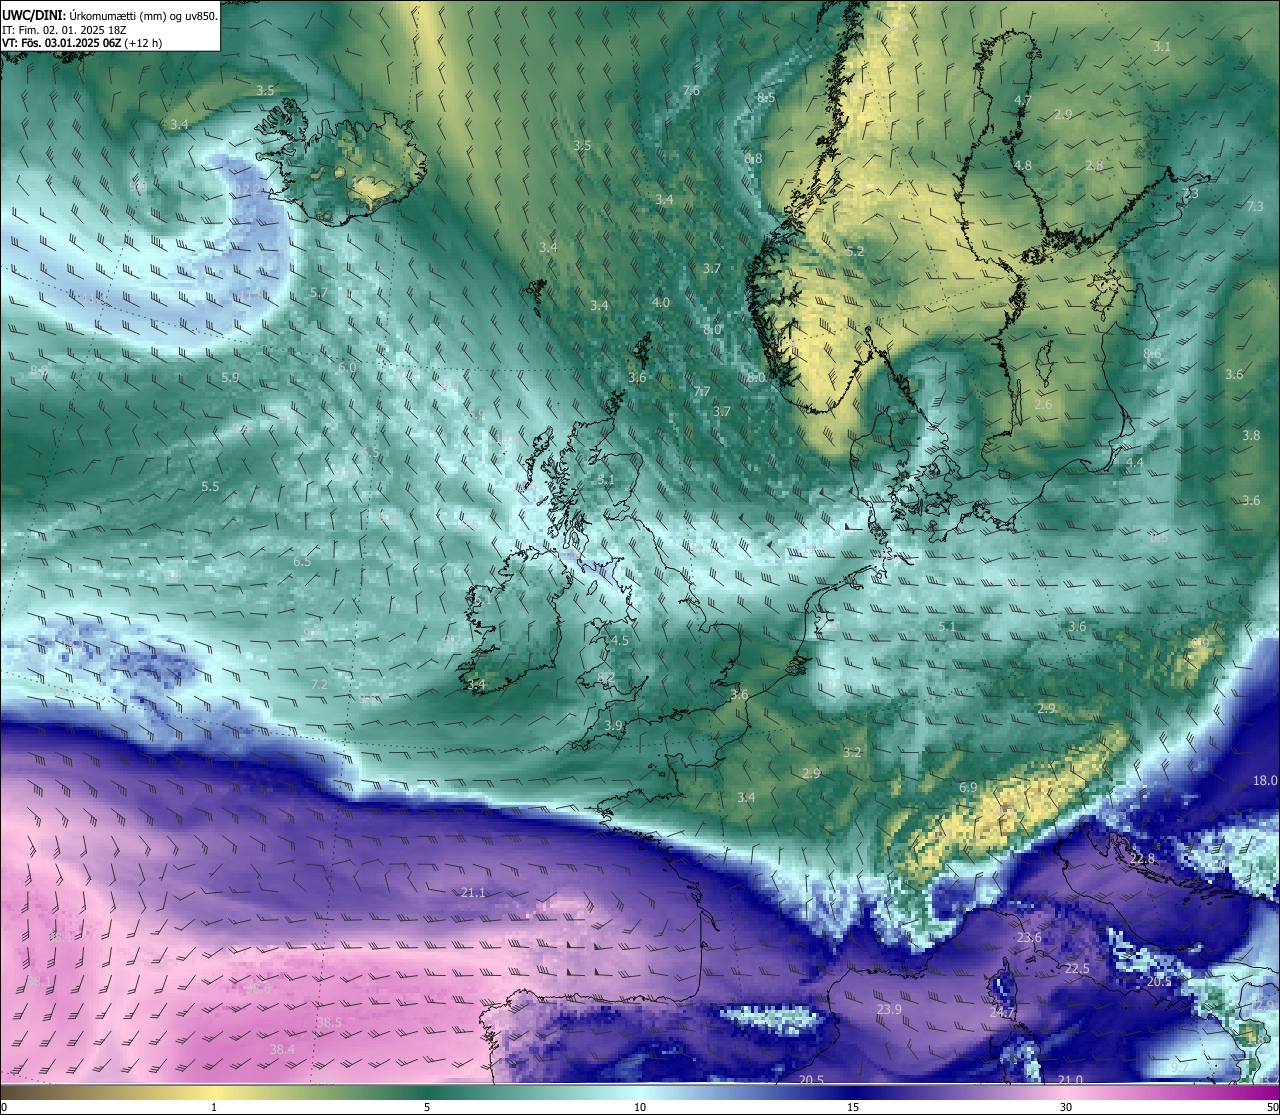The image size is (1280, 1115).
Task: Select the 7.6 value in the Norwegian Sea
Action: pyautogui.click(x=691, y=91)
